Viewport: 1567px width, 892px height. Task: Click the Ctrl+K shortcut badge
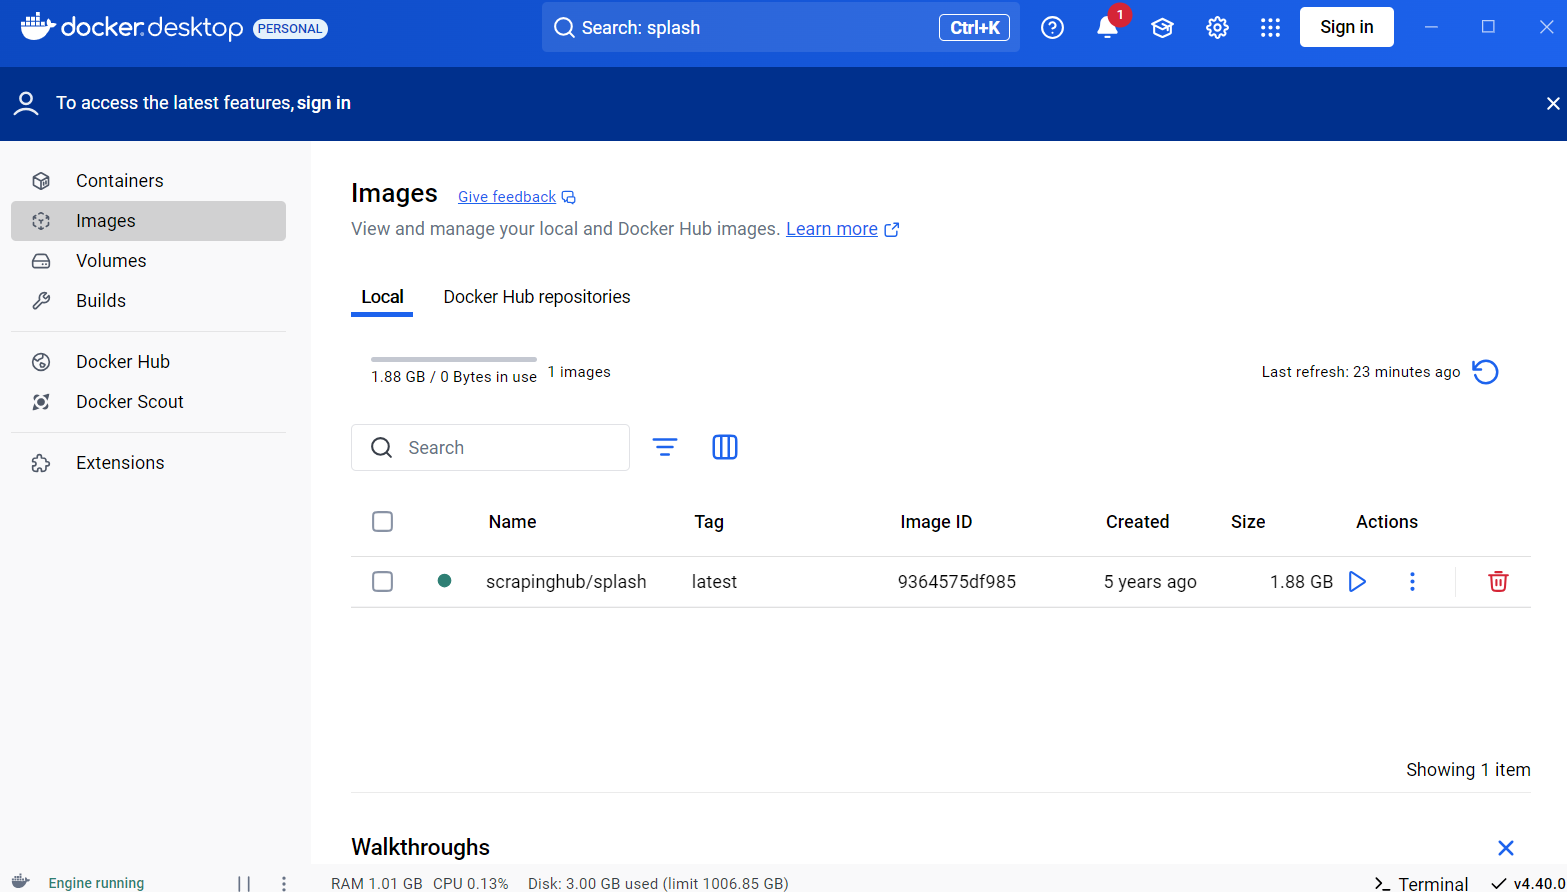(974, 28)
